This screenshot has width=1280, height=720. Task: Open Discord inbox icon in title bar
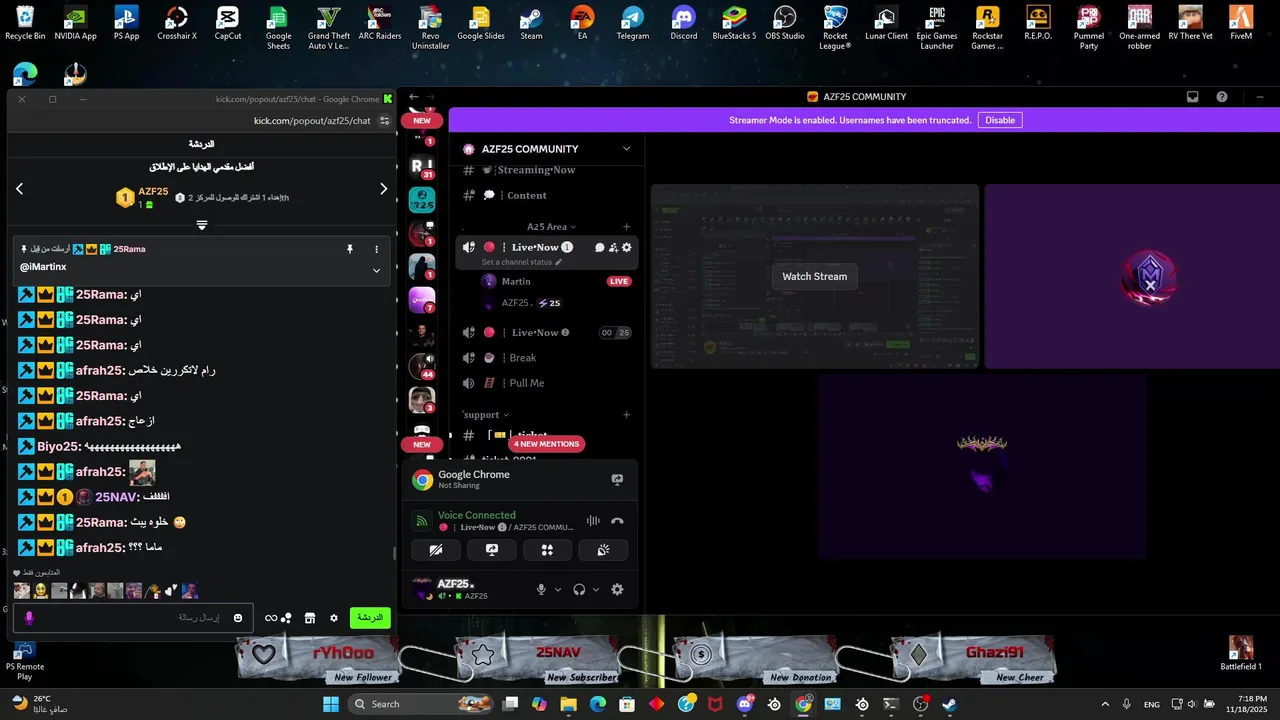1192,97
